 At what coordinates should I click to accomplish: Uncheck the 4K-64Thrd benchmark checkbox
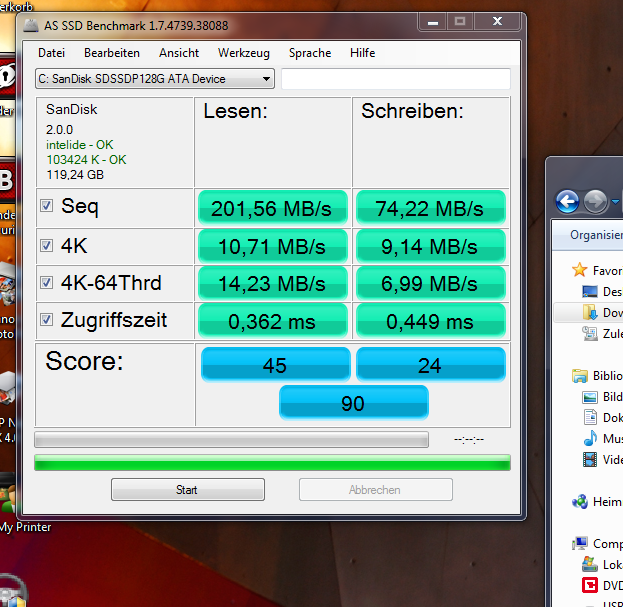[46, 282]
